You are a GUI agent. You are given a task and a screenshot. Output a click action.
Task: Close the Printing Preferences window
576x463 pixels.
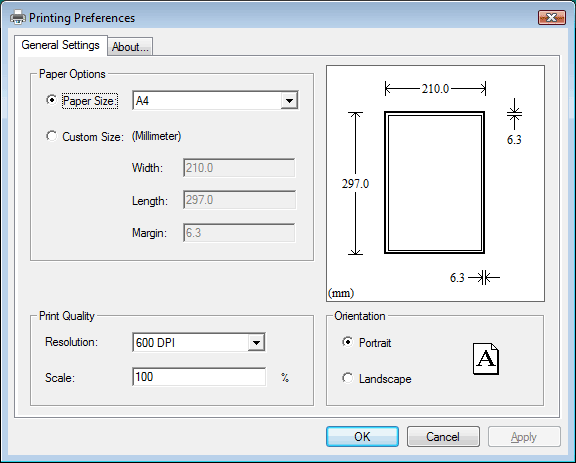pyautogui.click(x=551, y=17)
